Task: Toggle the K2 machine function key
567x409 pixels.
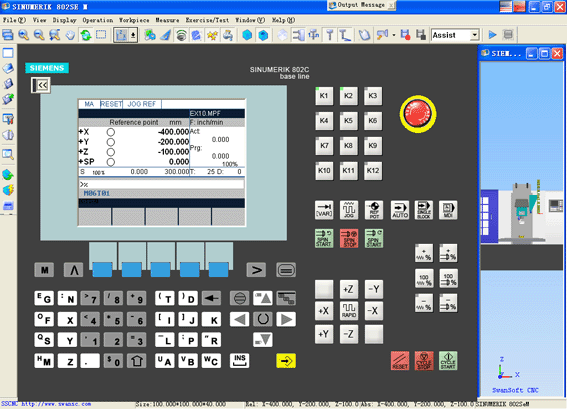Action: (348, 96)
